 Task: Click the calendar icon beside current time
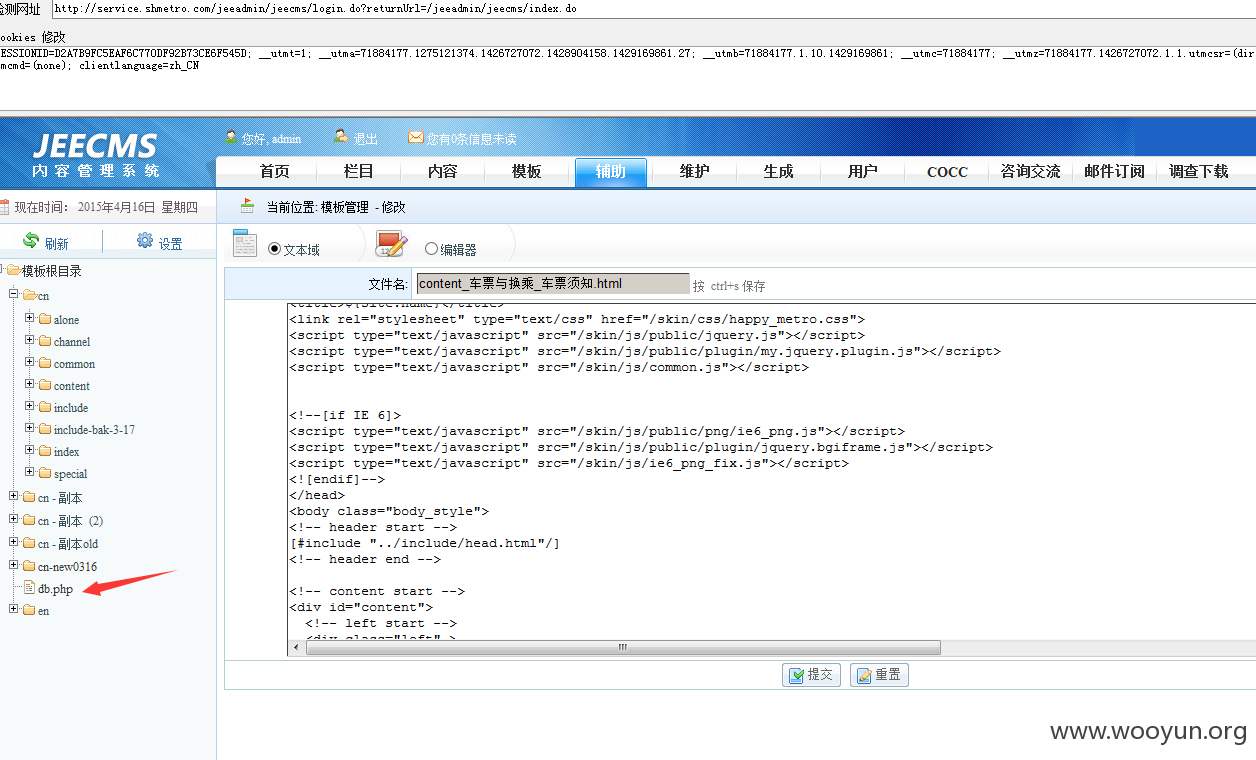(4, 207)
